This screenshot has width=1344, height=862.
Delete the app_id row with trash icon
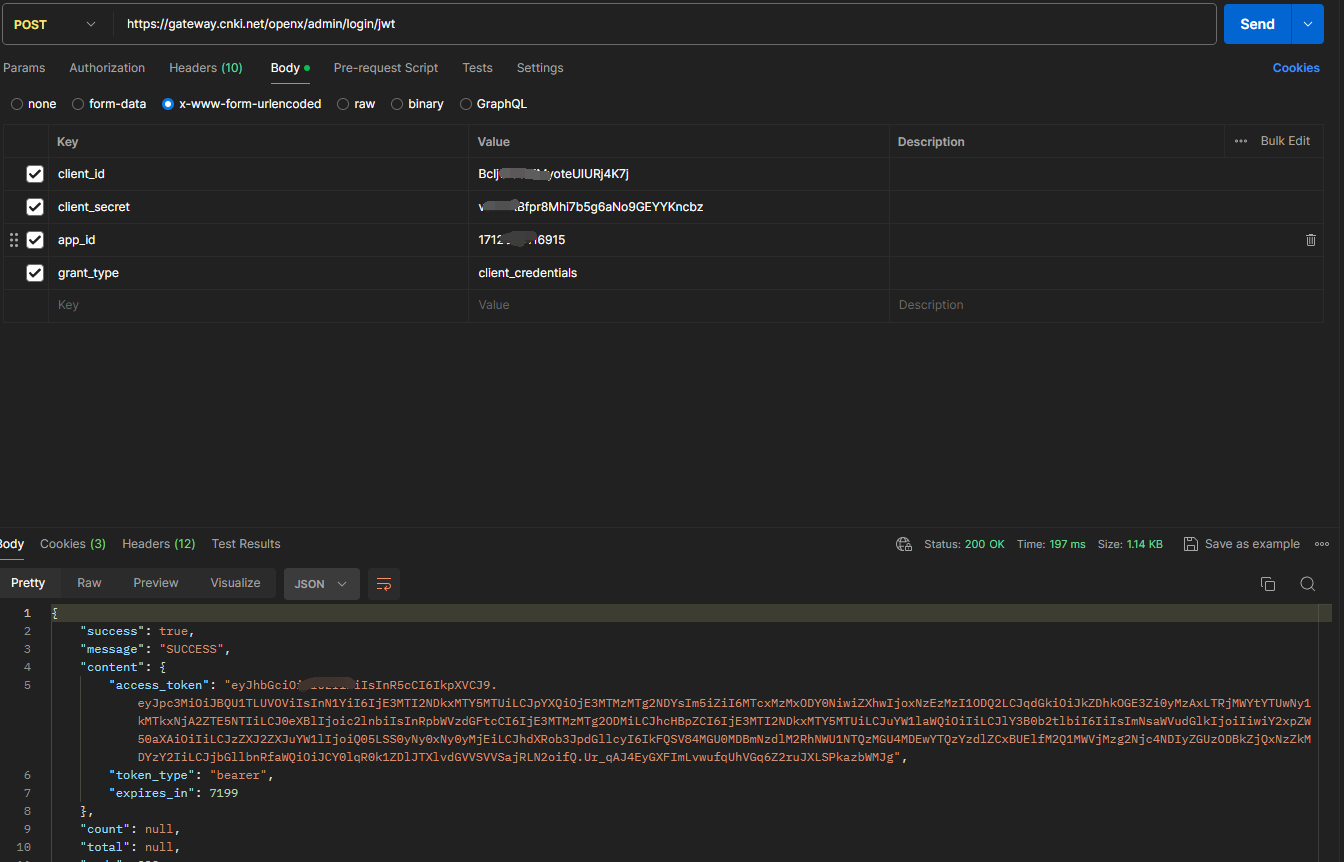1311,240
